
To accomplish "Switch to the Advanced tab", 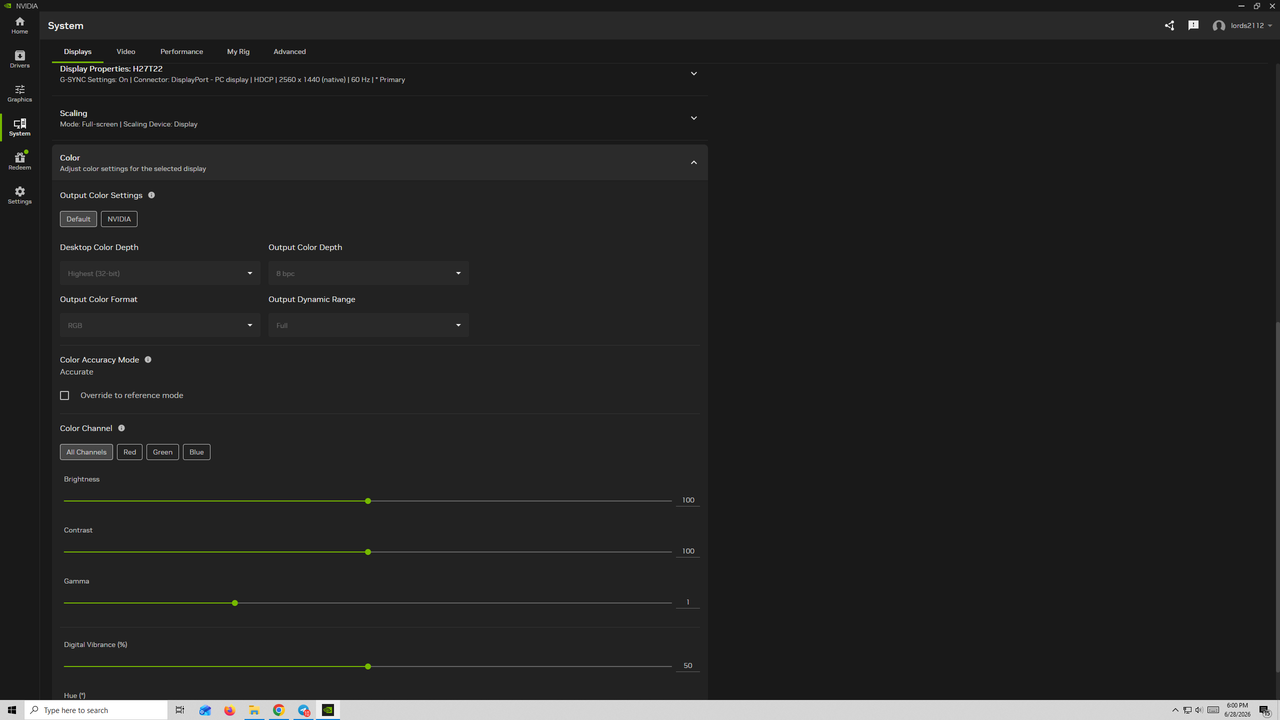I will (x=290, y=51).
